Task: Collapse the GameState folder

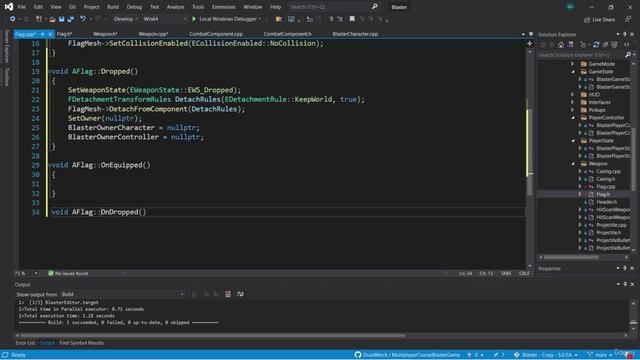Action: coord(572,71)
